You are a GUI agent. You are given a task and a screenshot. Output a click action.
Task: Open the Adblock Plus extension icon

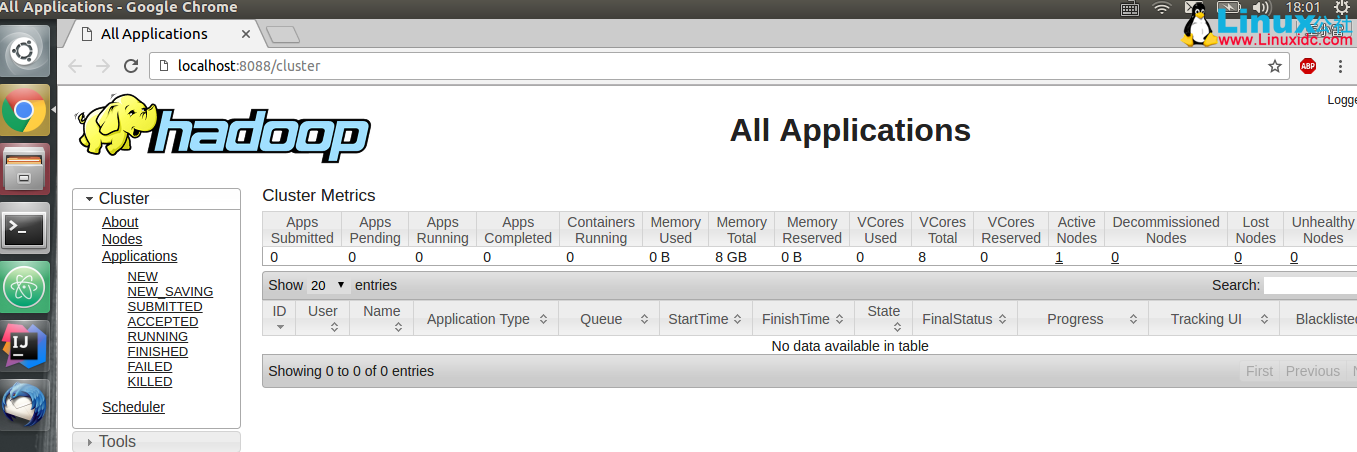click(x=1308, y=66)
